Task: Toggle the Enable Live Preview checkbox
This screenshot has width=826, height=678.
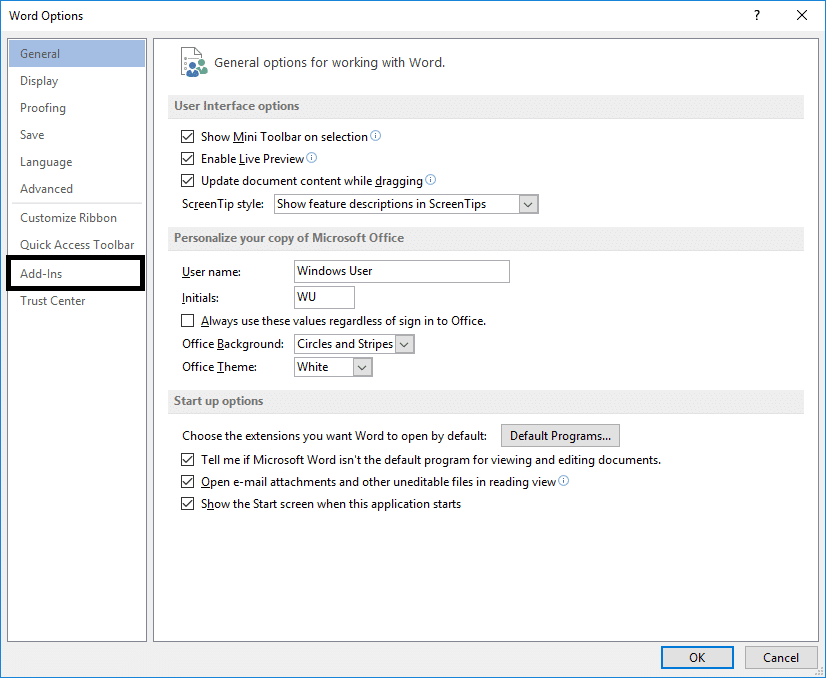Action: [188, 159]
